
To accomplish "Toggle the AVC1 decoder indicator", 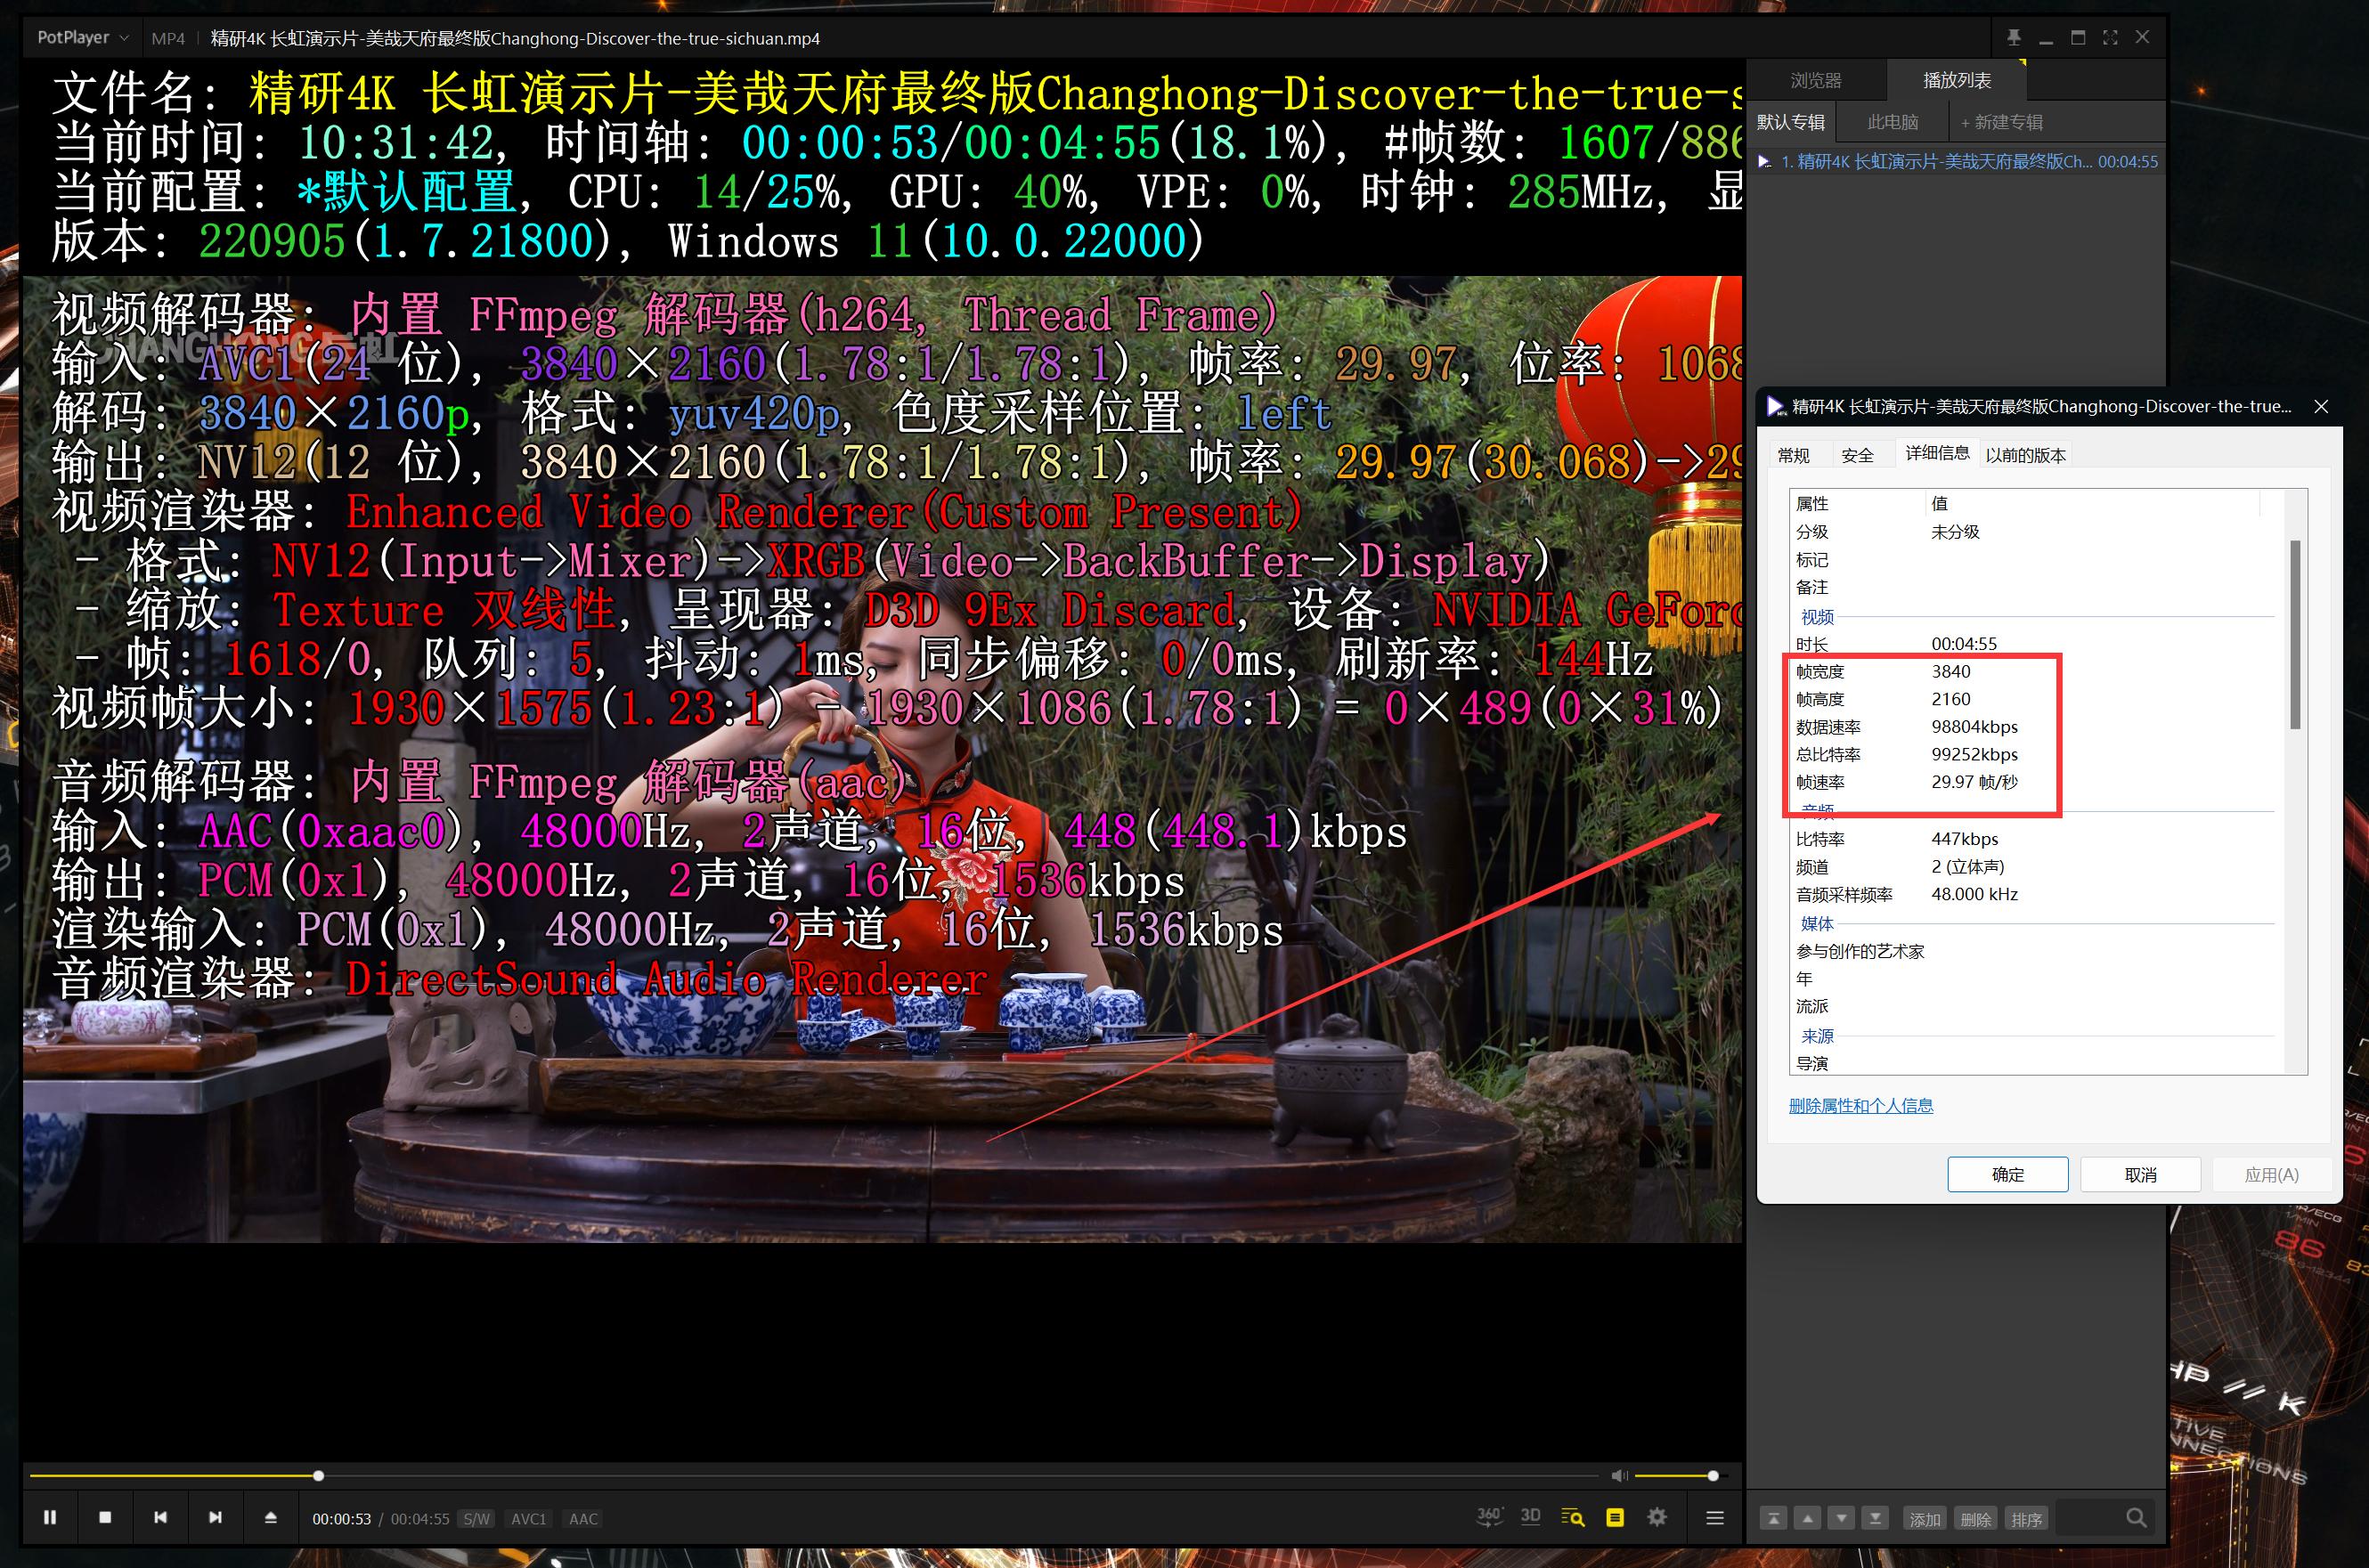I will point(529,1518).
